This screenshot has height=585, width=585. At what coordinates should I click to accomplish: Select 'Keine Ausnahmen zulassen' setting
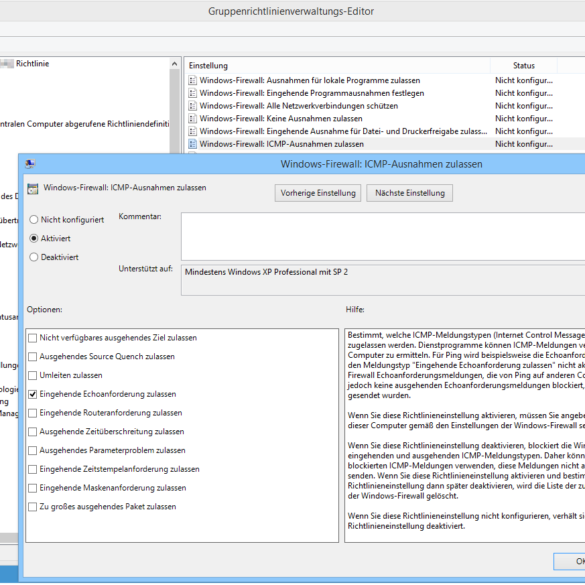[281, 118]
